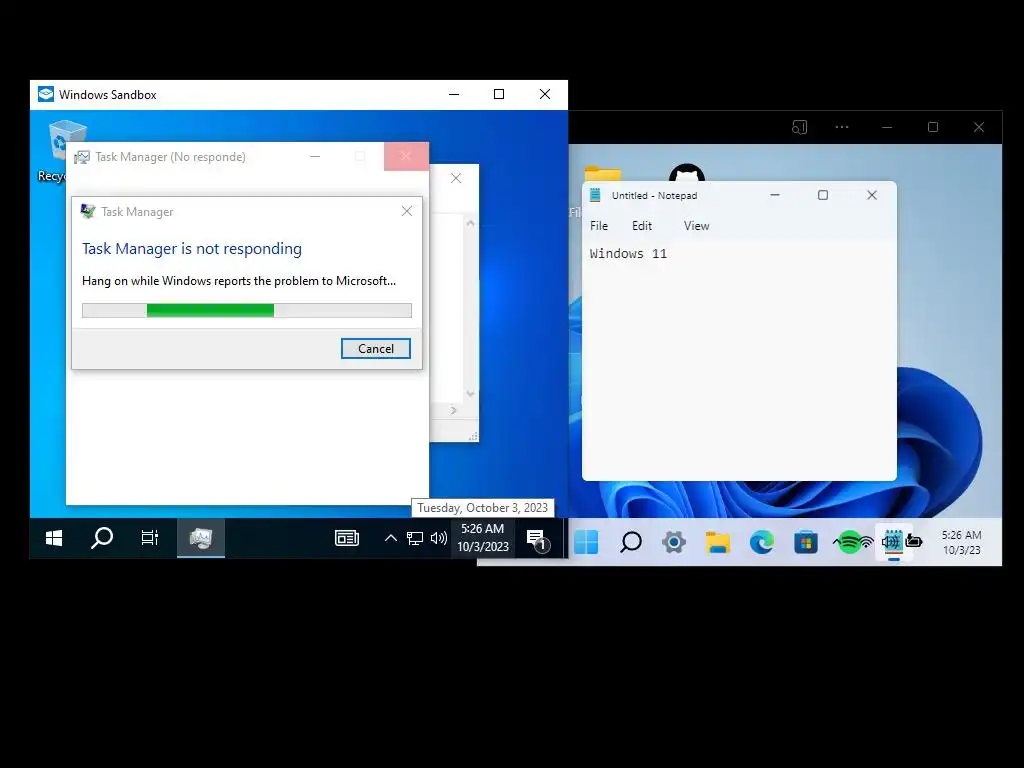Open the Action Center notification icon
The width and height of the screenshot is (1024, 768).
pyautogui.click(x=537, y=539)
